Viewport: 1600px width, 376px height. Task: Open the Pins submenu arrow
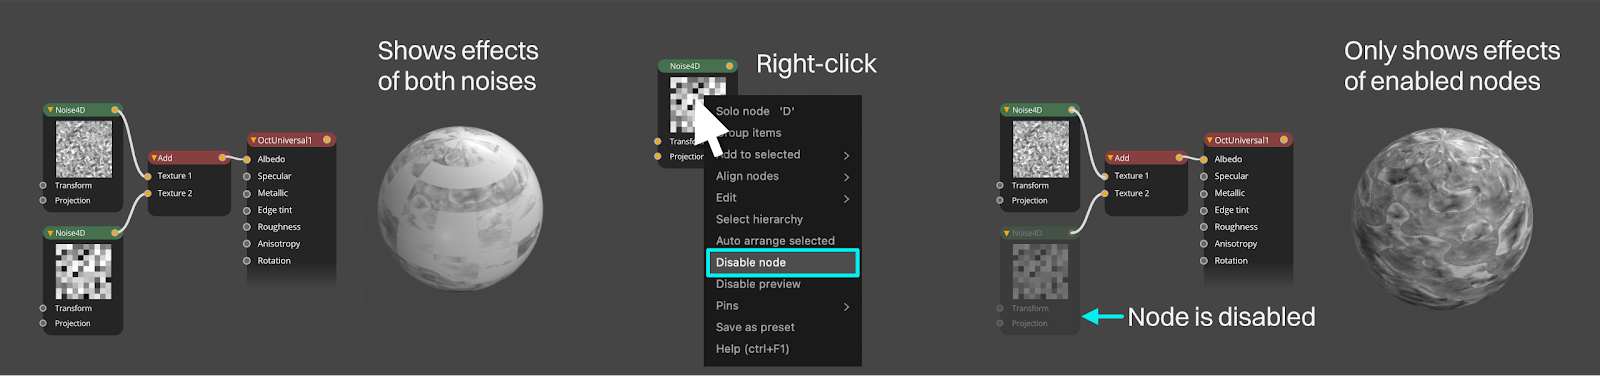click(x=846, y=306)
